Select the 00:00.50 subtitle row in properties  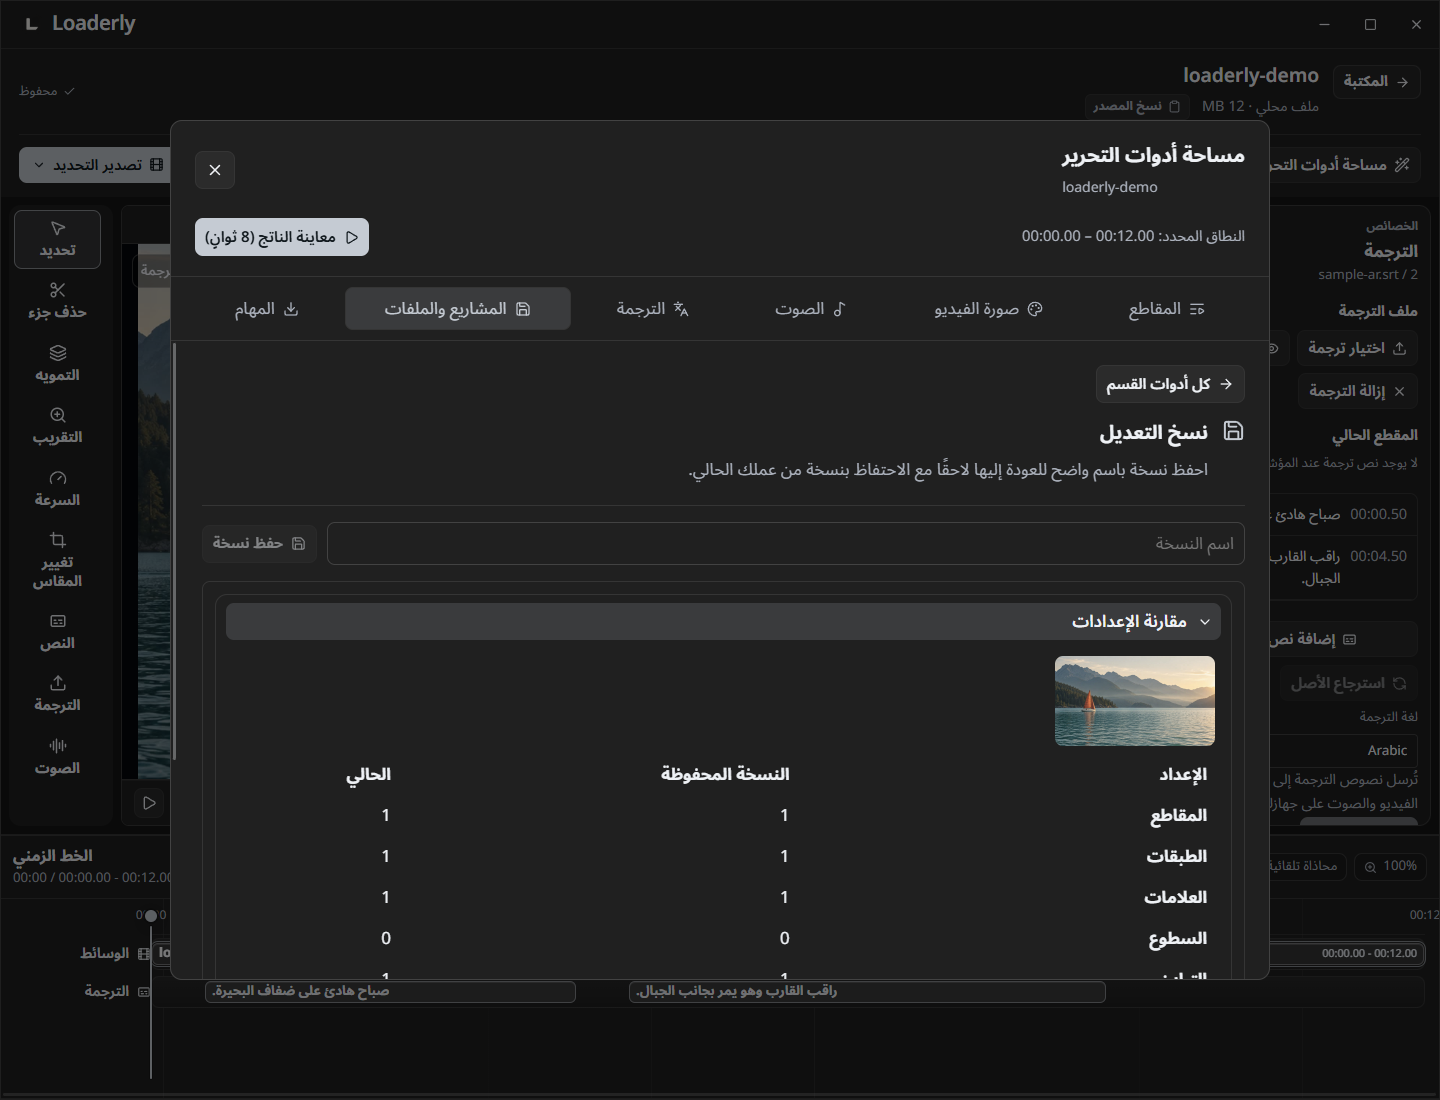click(1344, 514)
